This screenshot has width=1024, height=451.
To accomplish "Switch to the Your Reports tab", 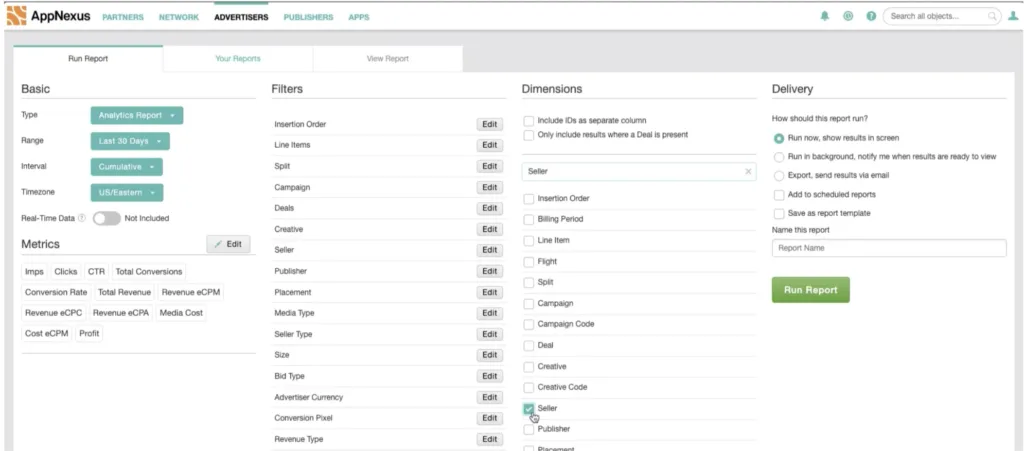I will [238, 59].
